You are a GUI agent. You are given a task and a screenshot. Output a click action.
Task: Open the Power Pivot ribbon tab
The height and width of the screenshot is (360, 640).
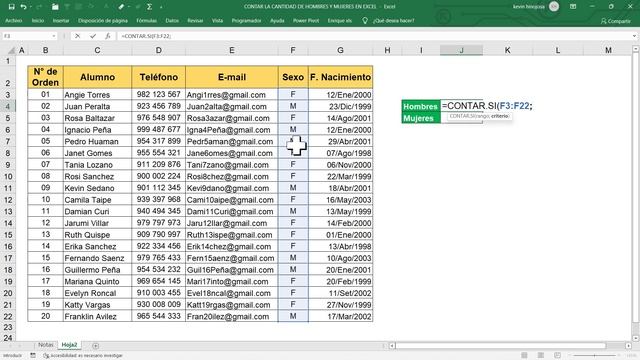306,20
